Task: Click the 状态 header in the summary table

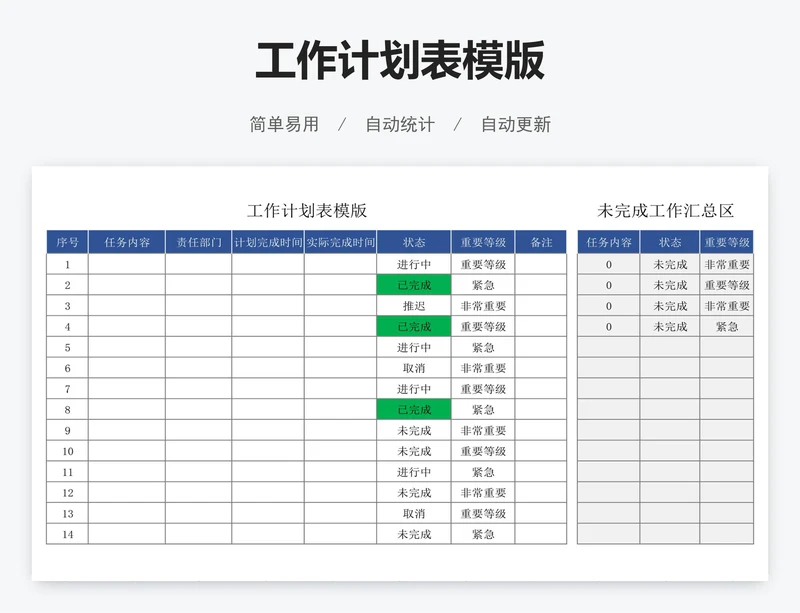Action: pos(670,242)
